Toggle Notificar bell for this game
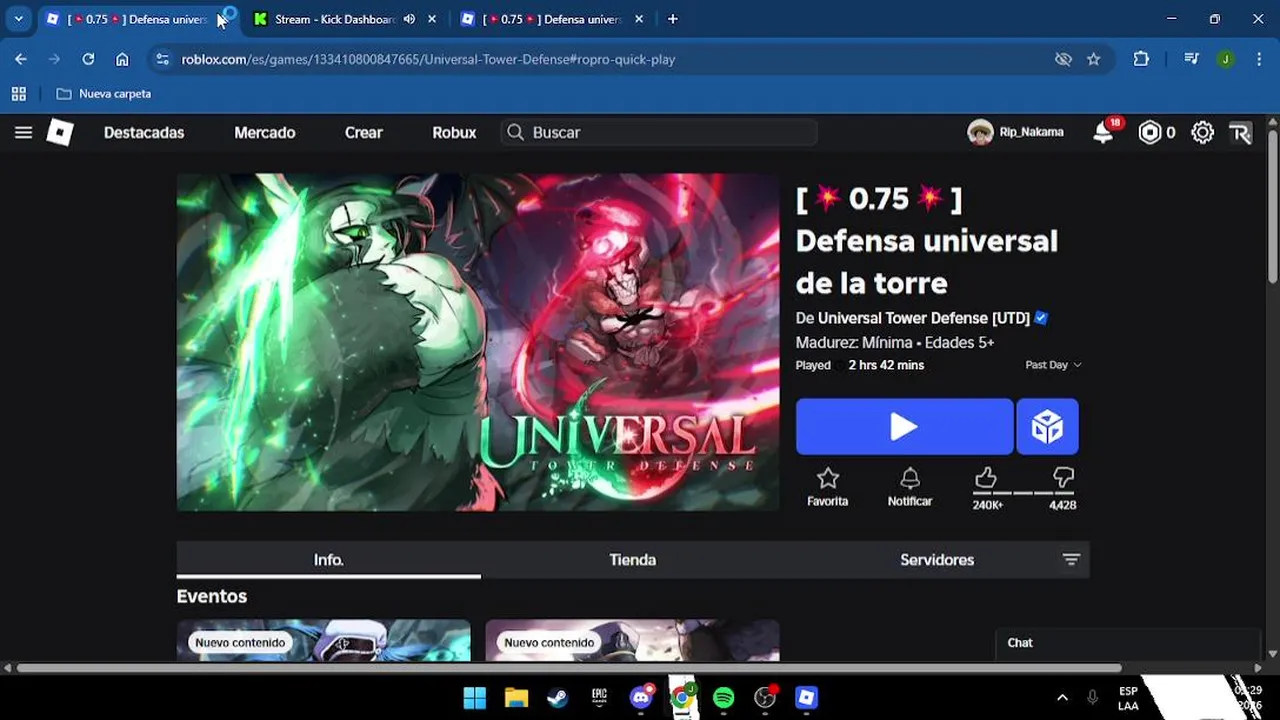 (910, 488)
